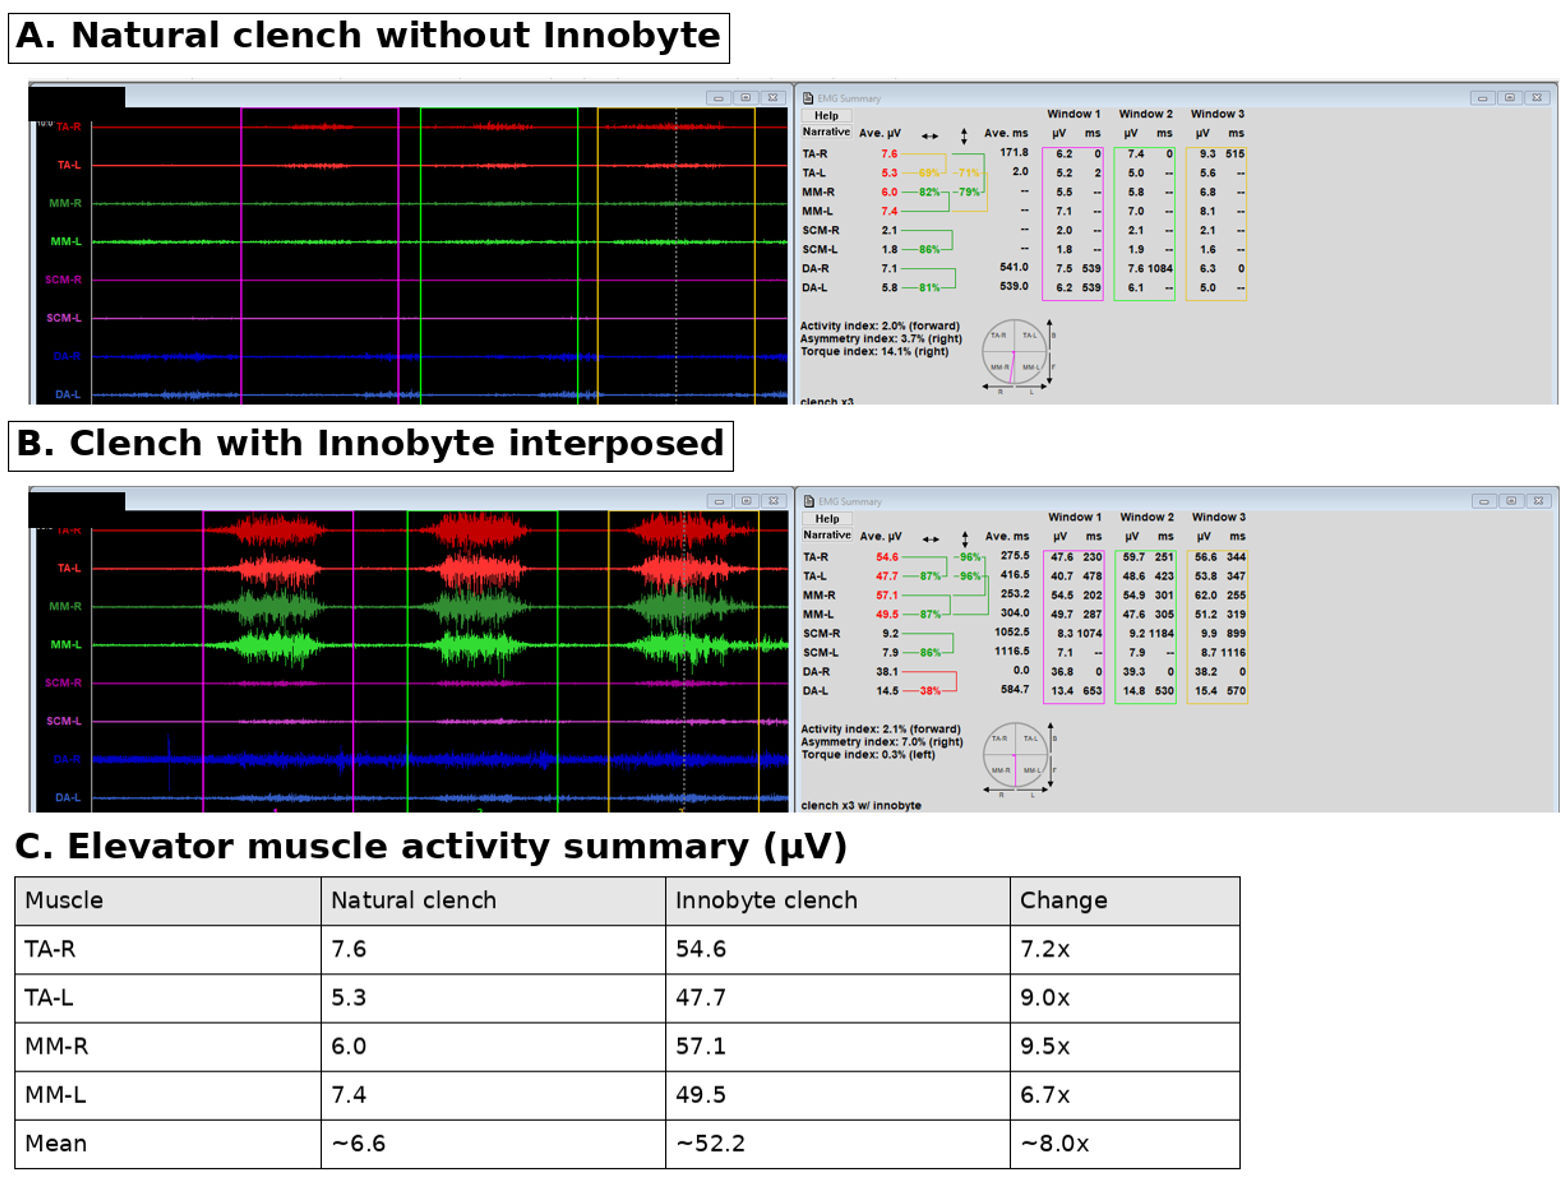Click Window 1 column header in panel A
This screenshot has width=1566, height=1185.
[1073, 114]
